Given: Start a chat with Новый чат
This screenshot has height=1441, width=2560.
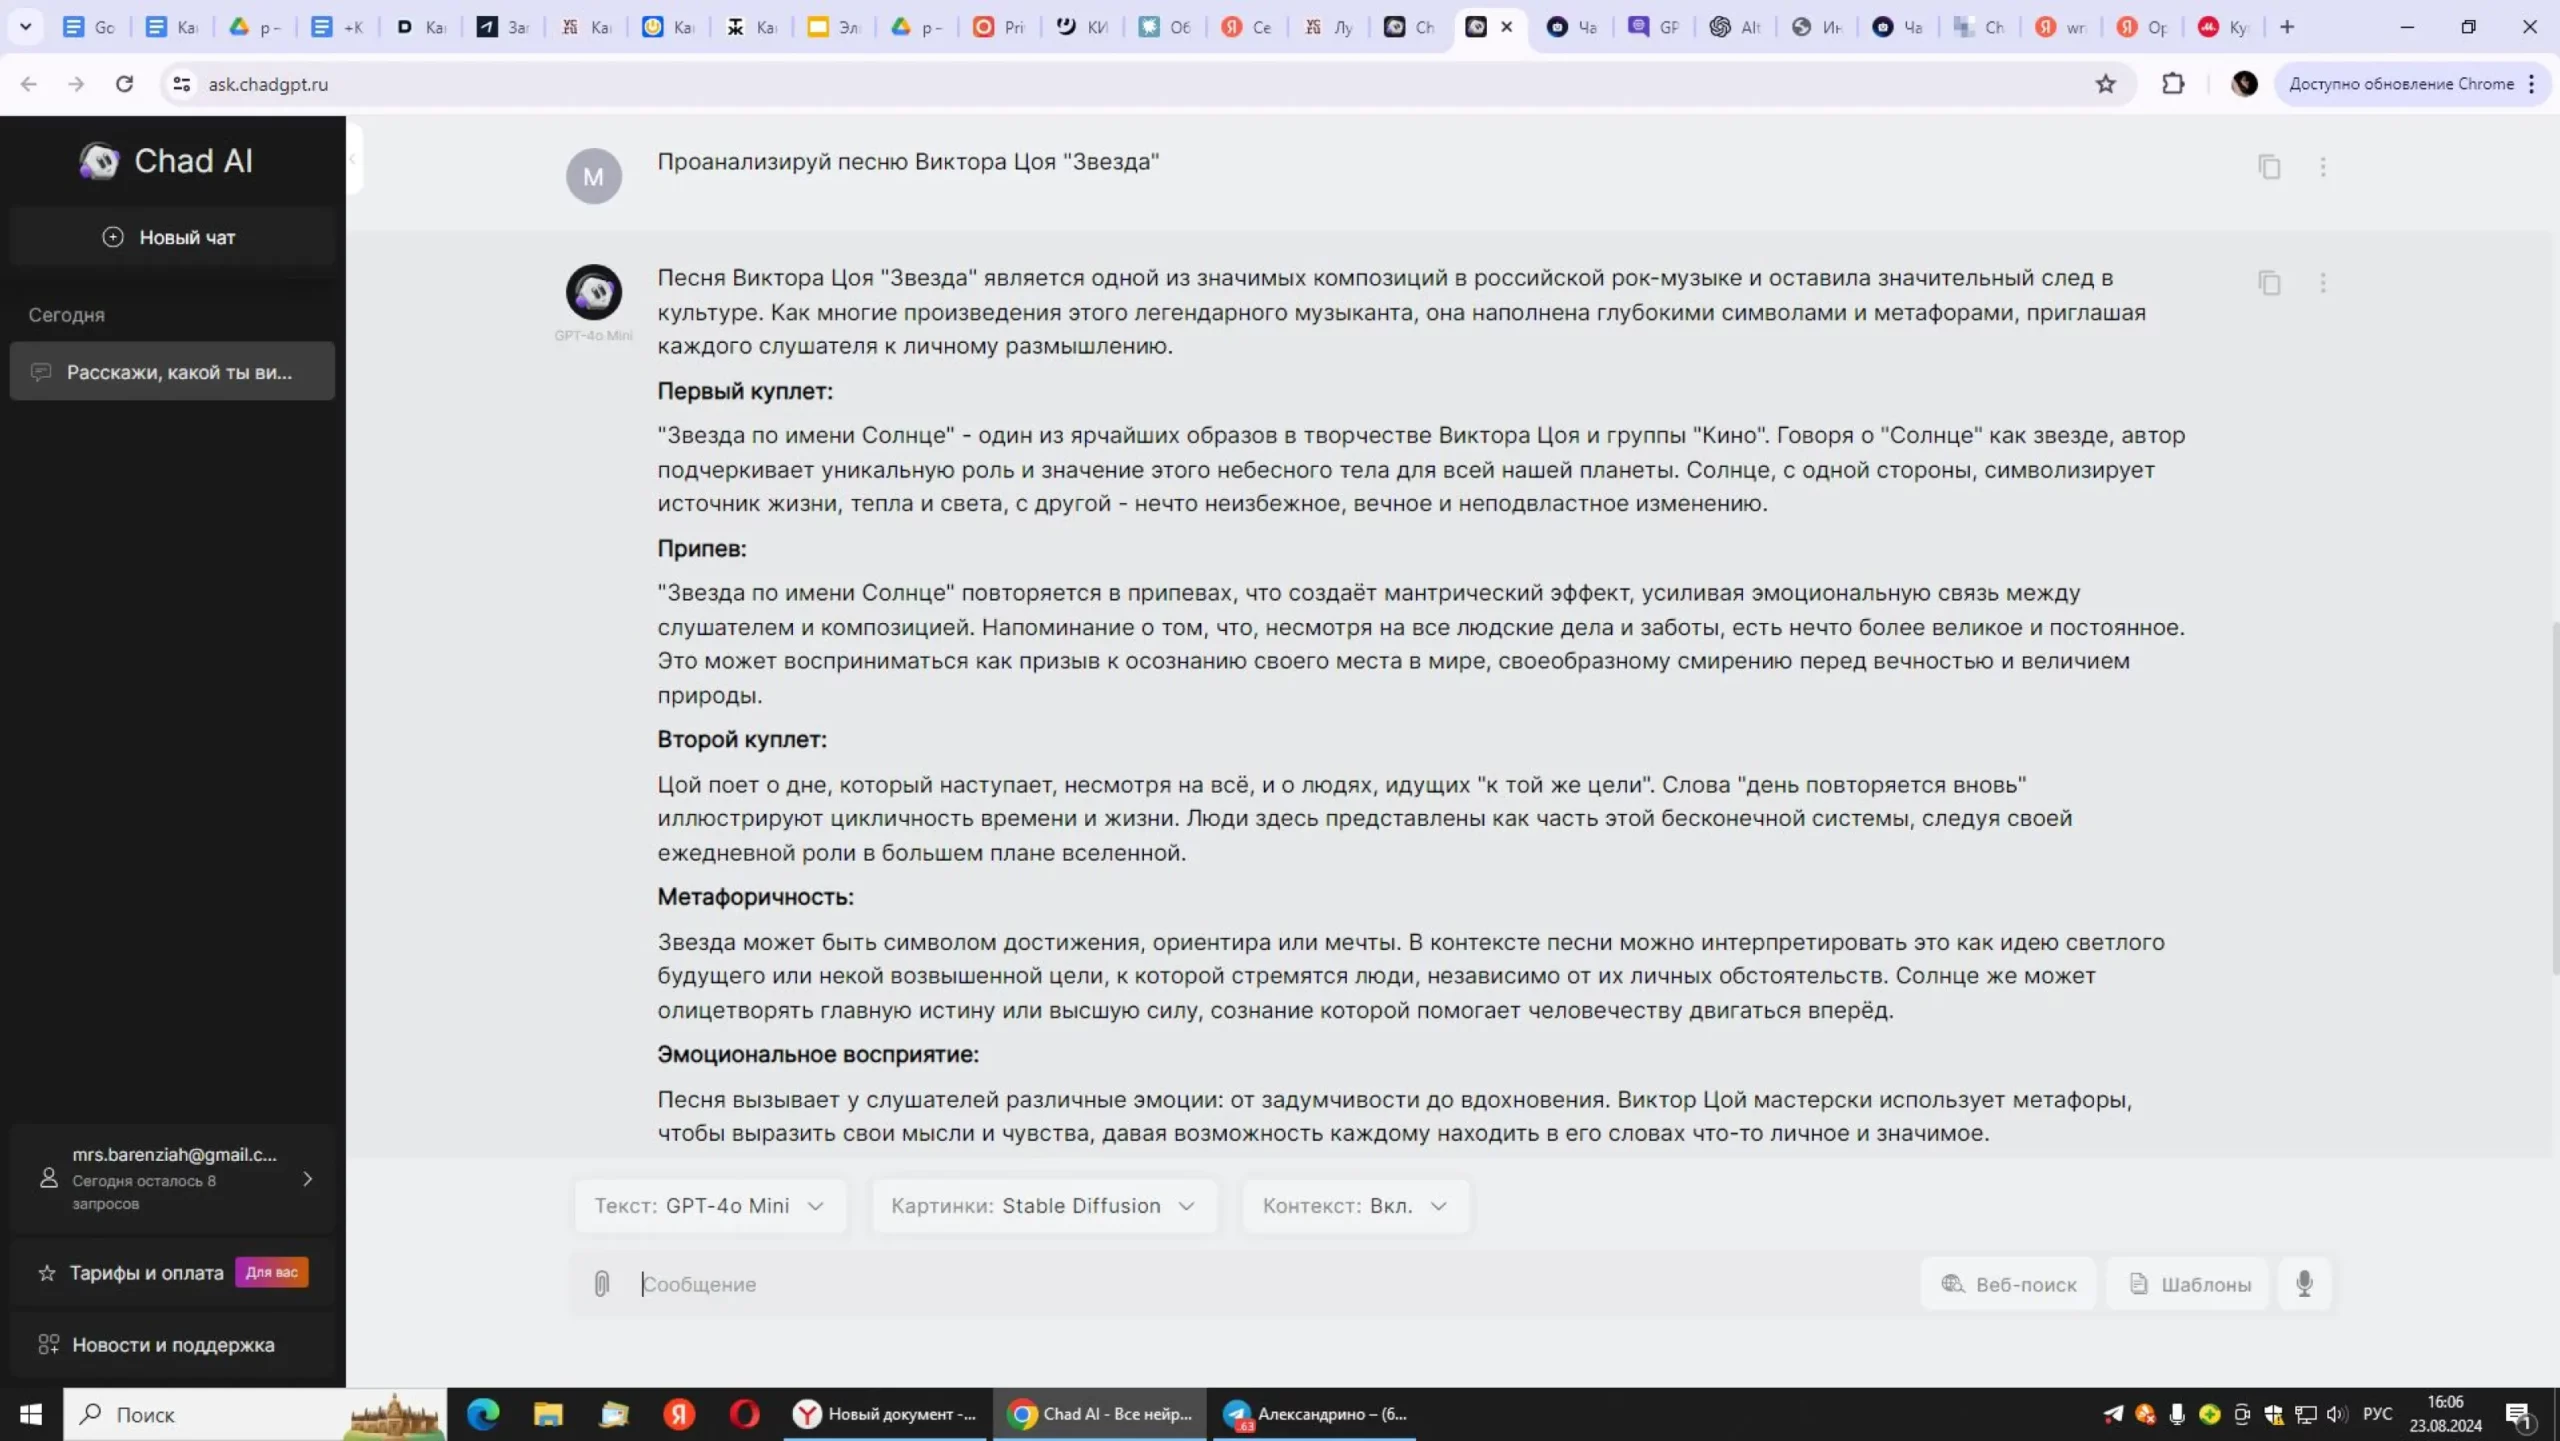Looking at the screenshot, I should point(170,238).
